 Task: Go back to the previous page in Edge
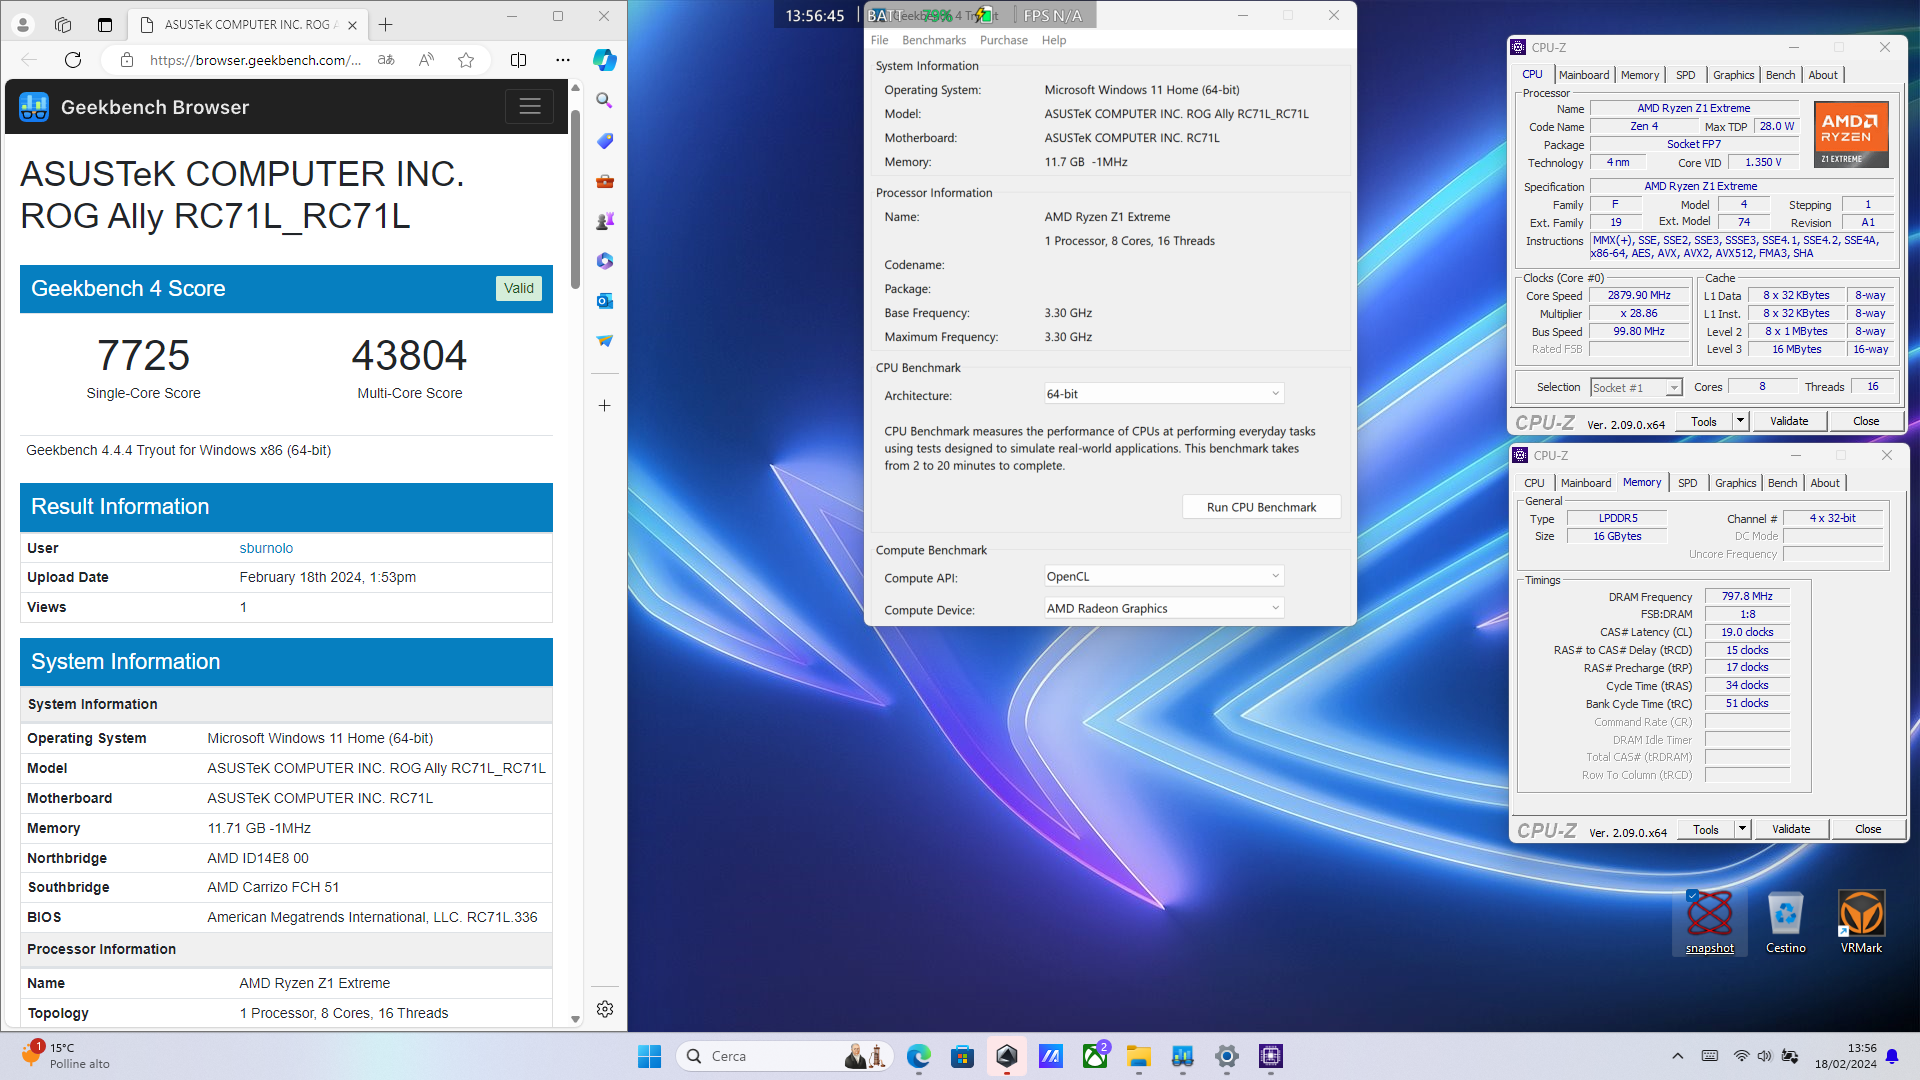(29, 60)
